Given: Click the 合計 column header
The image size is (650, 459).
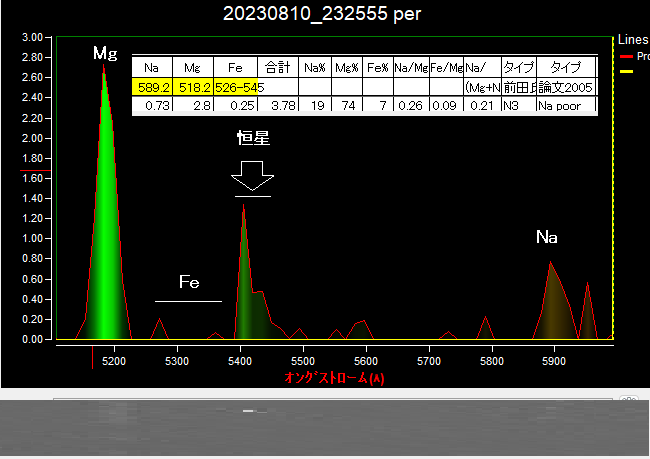Looking at the screenshot, I should [x=279, y=66].
